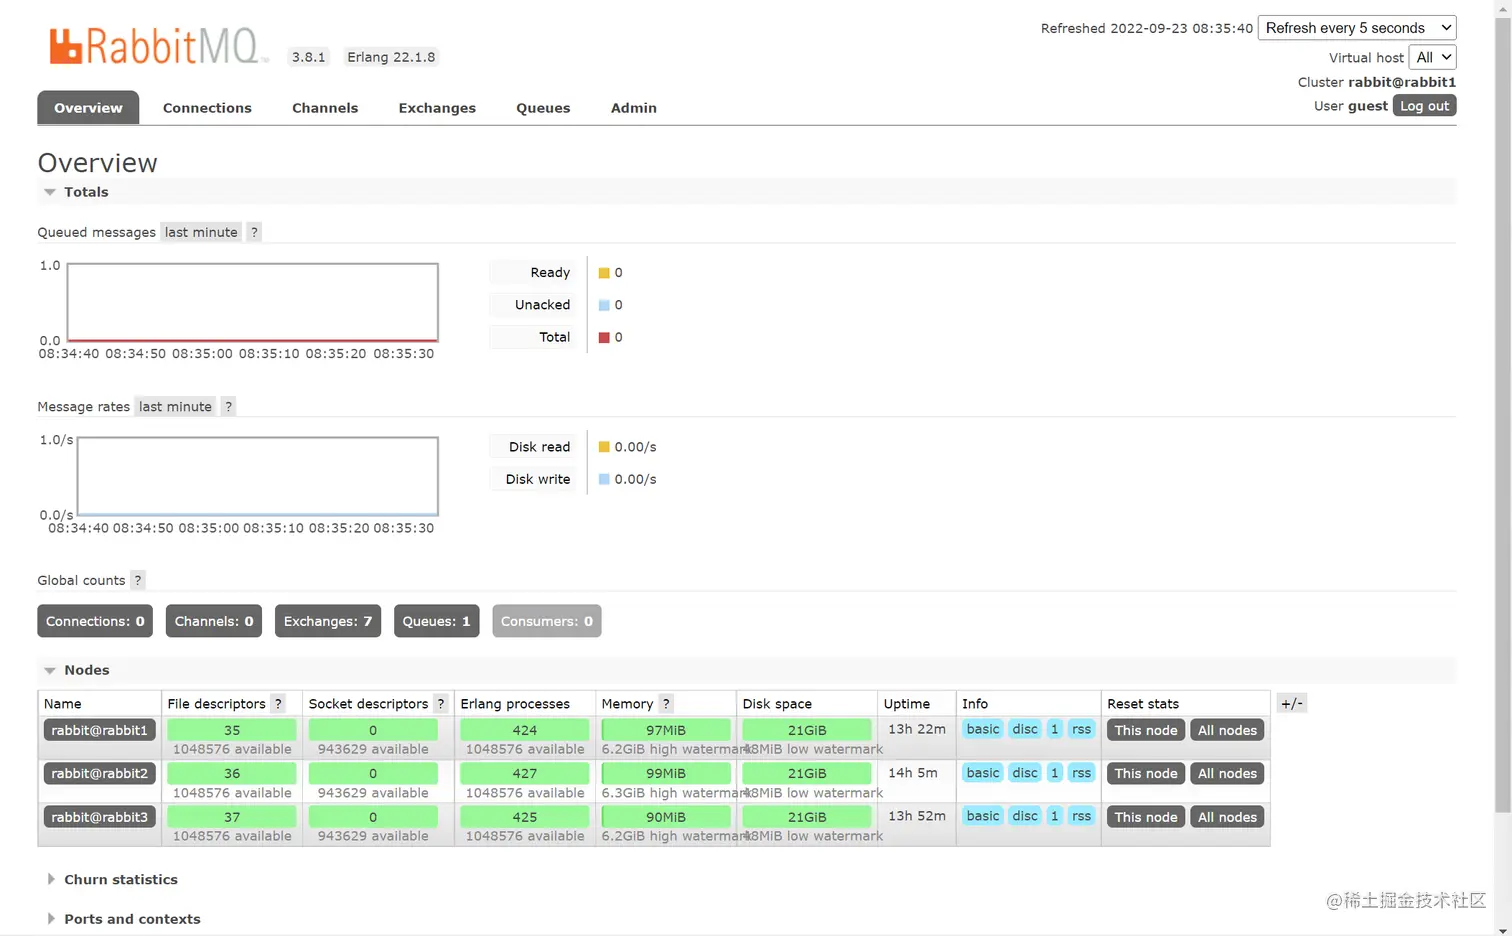This screenshot has height=936, width=1512.
Task: Click the 97MiB memory bar for rabbit@rabbit1
Action: tap(666, 730)
